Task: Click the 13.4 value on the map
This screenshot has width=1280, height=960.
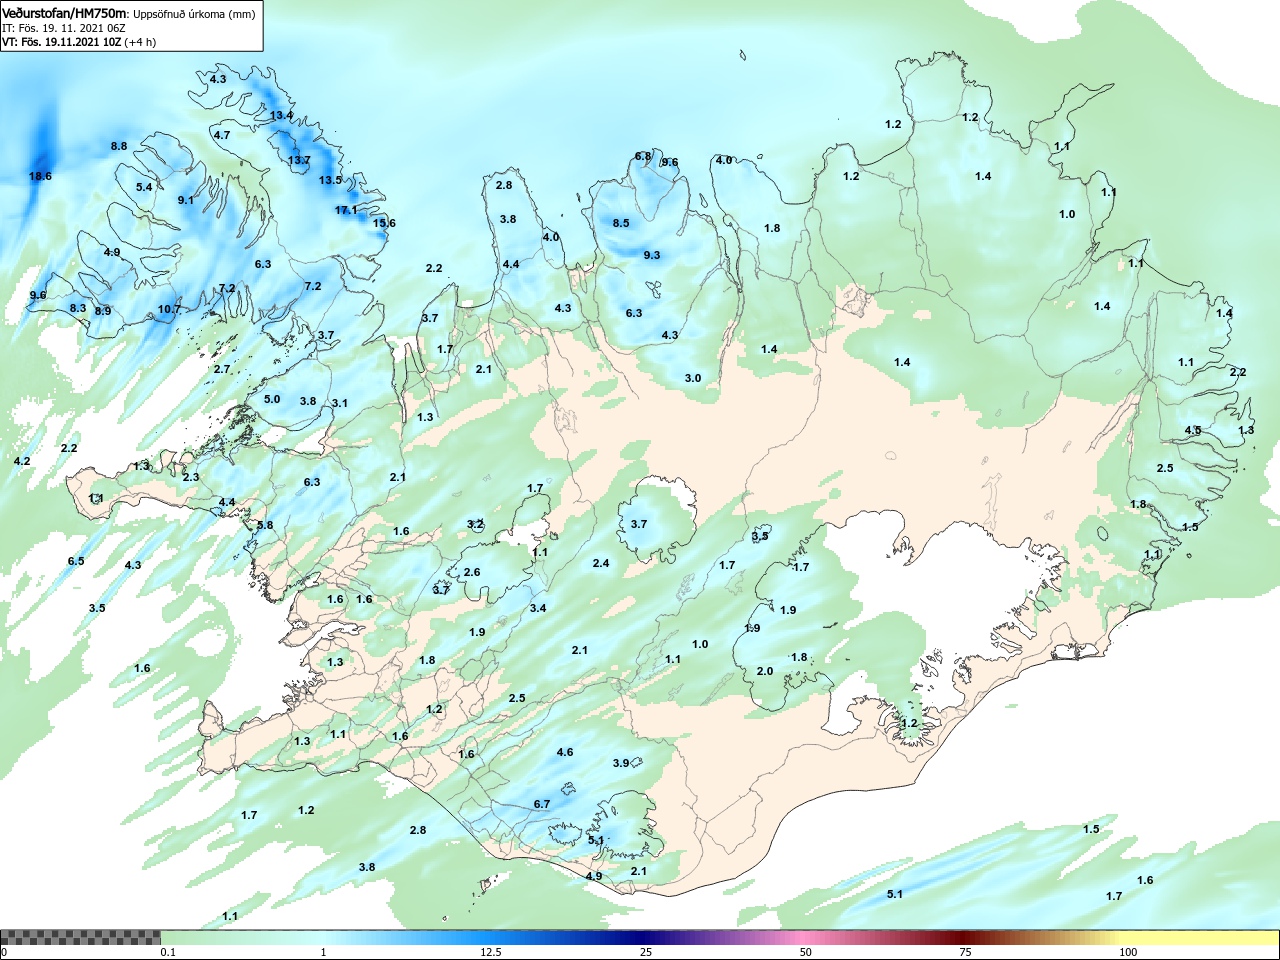Action: pos(281,116)
